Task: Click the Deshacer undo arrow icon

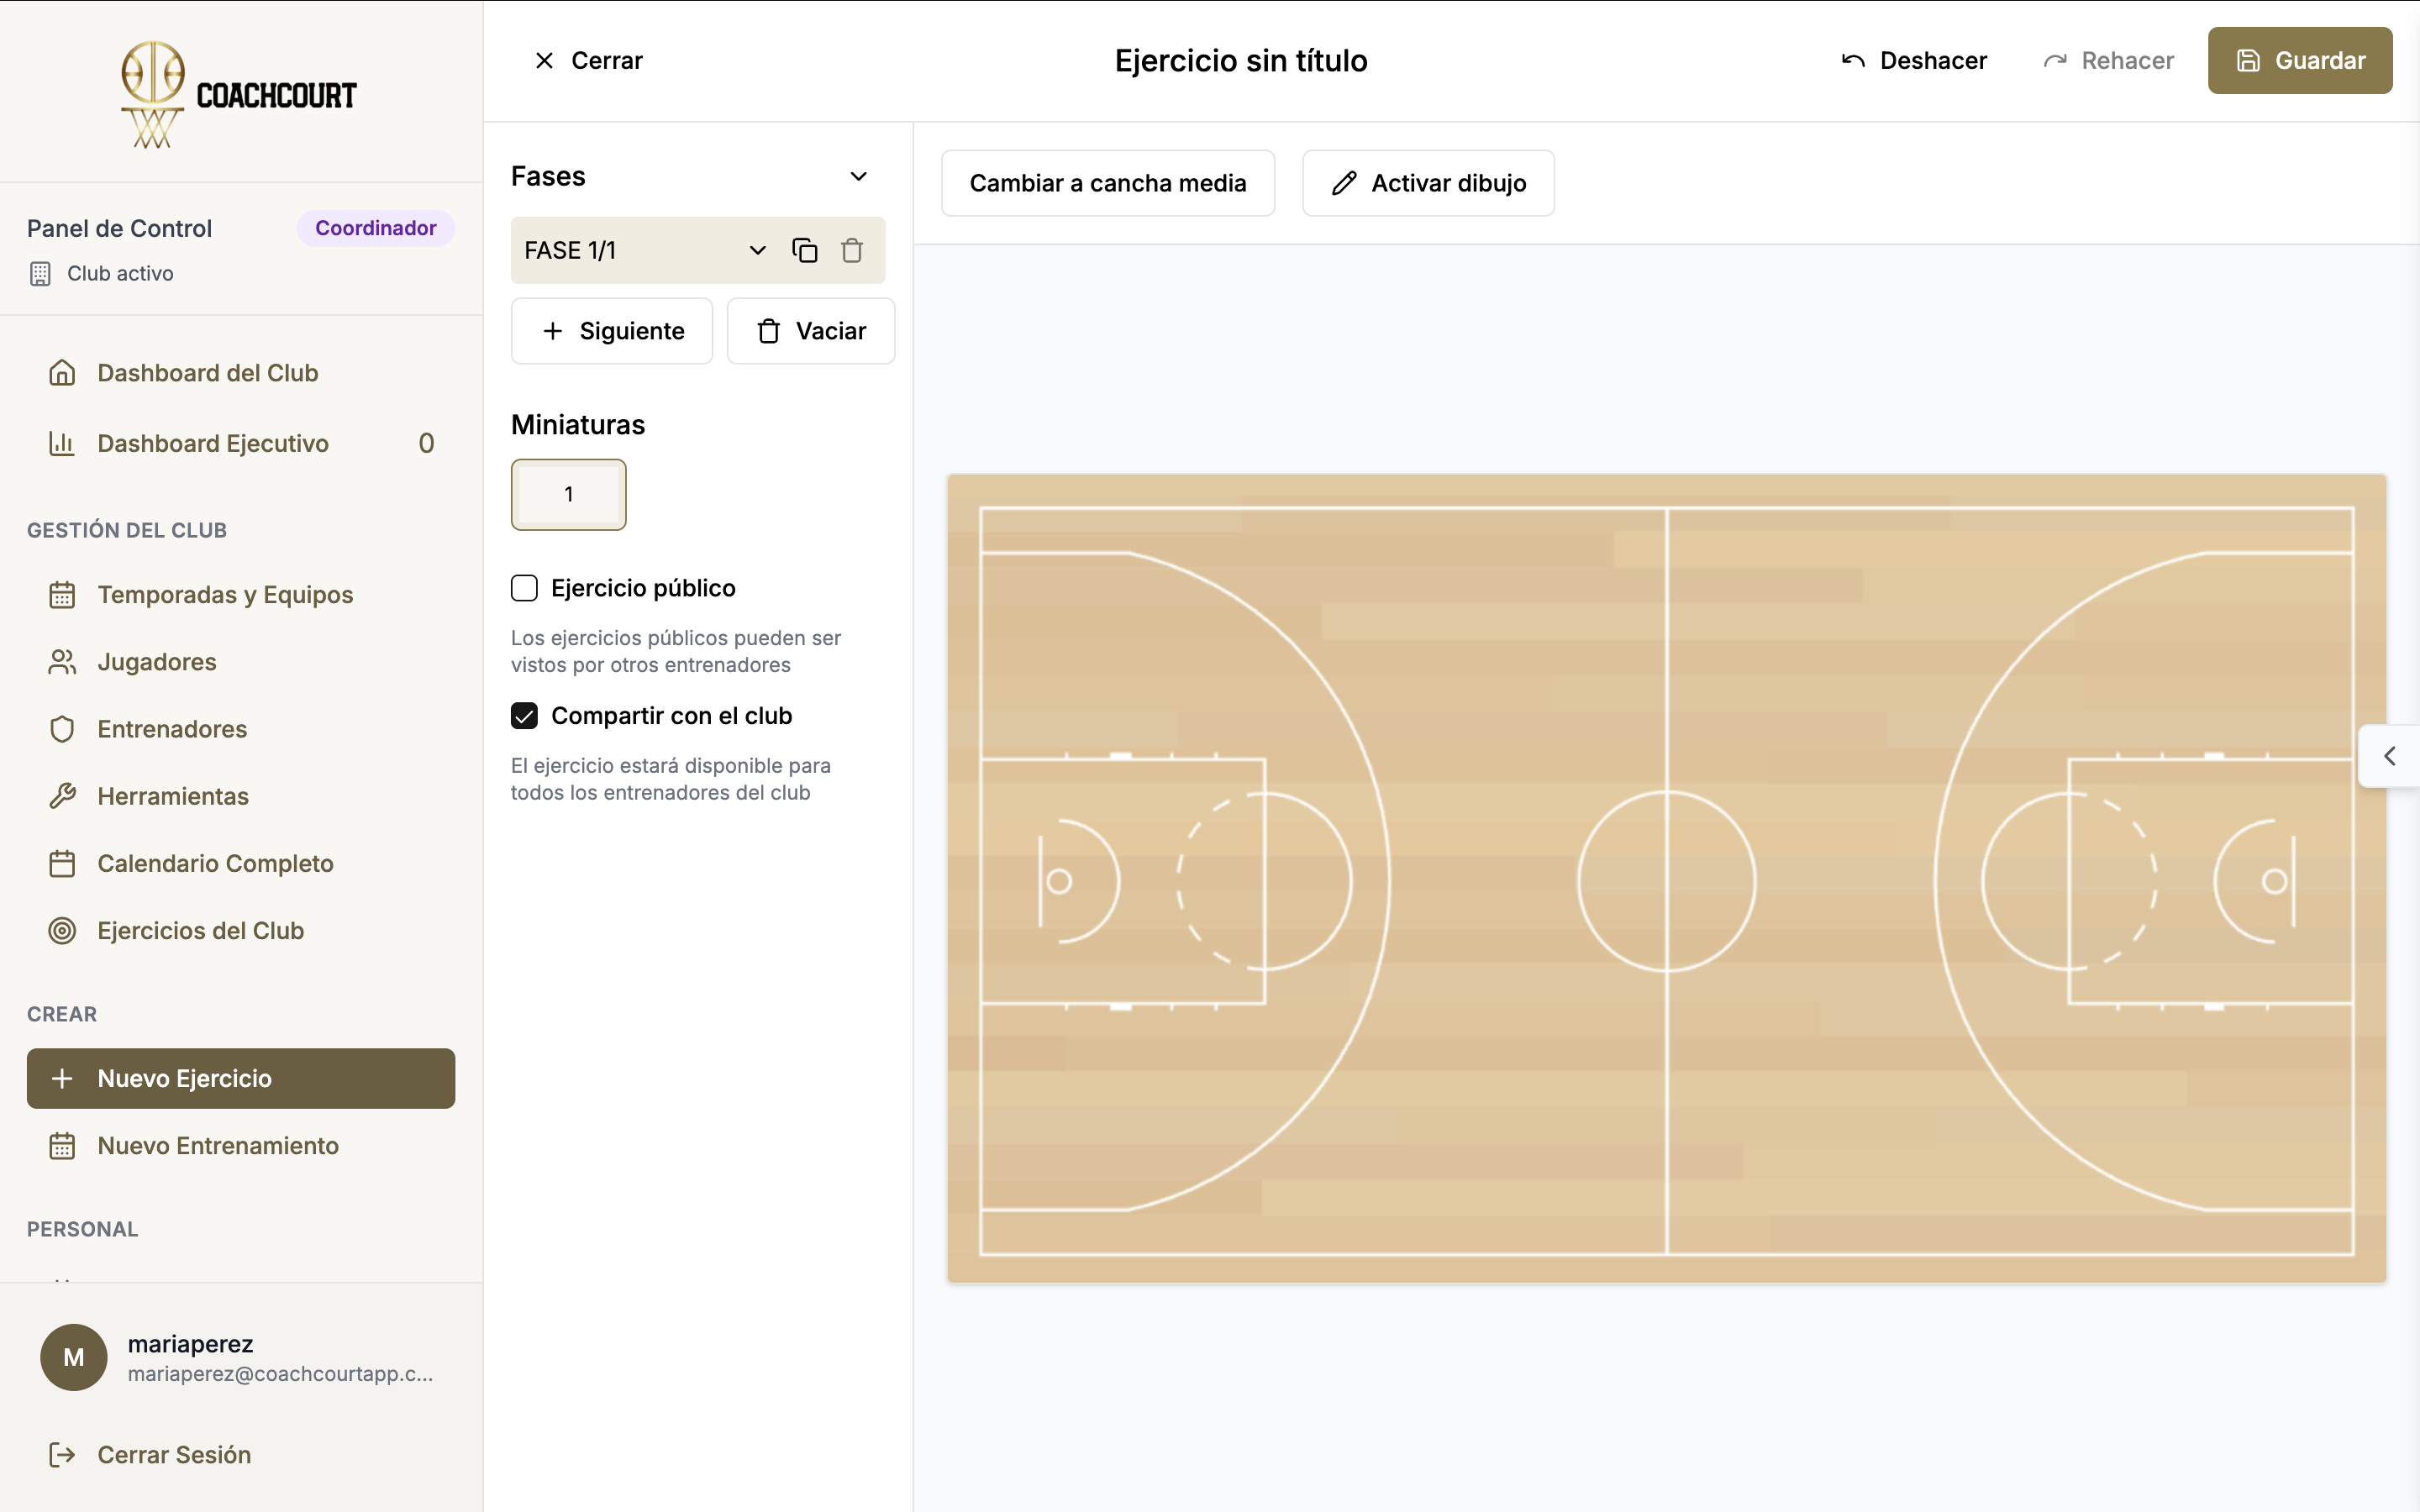Action: click(x=1853, y=61)
